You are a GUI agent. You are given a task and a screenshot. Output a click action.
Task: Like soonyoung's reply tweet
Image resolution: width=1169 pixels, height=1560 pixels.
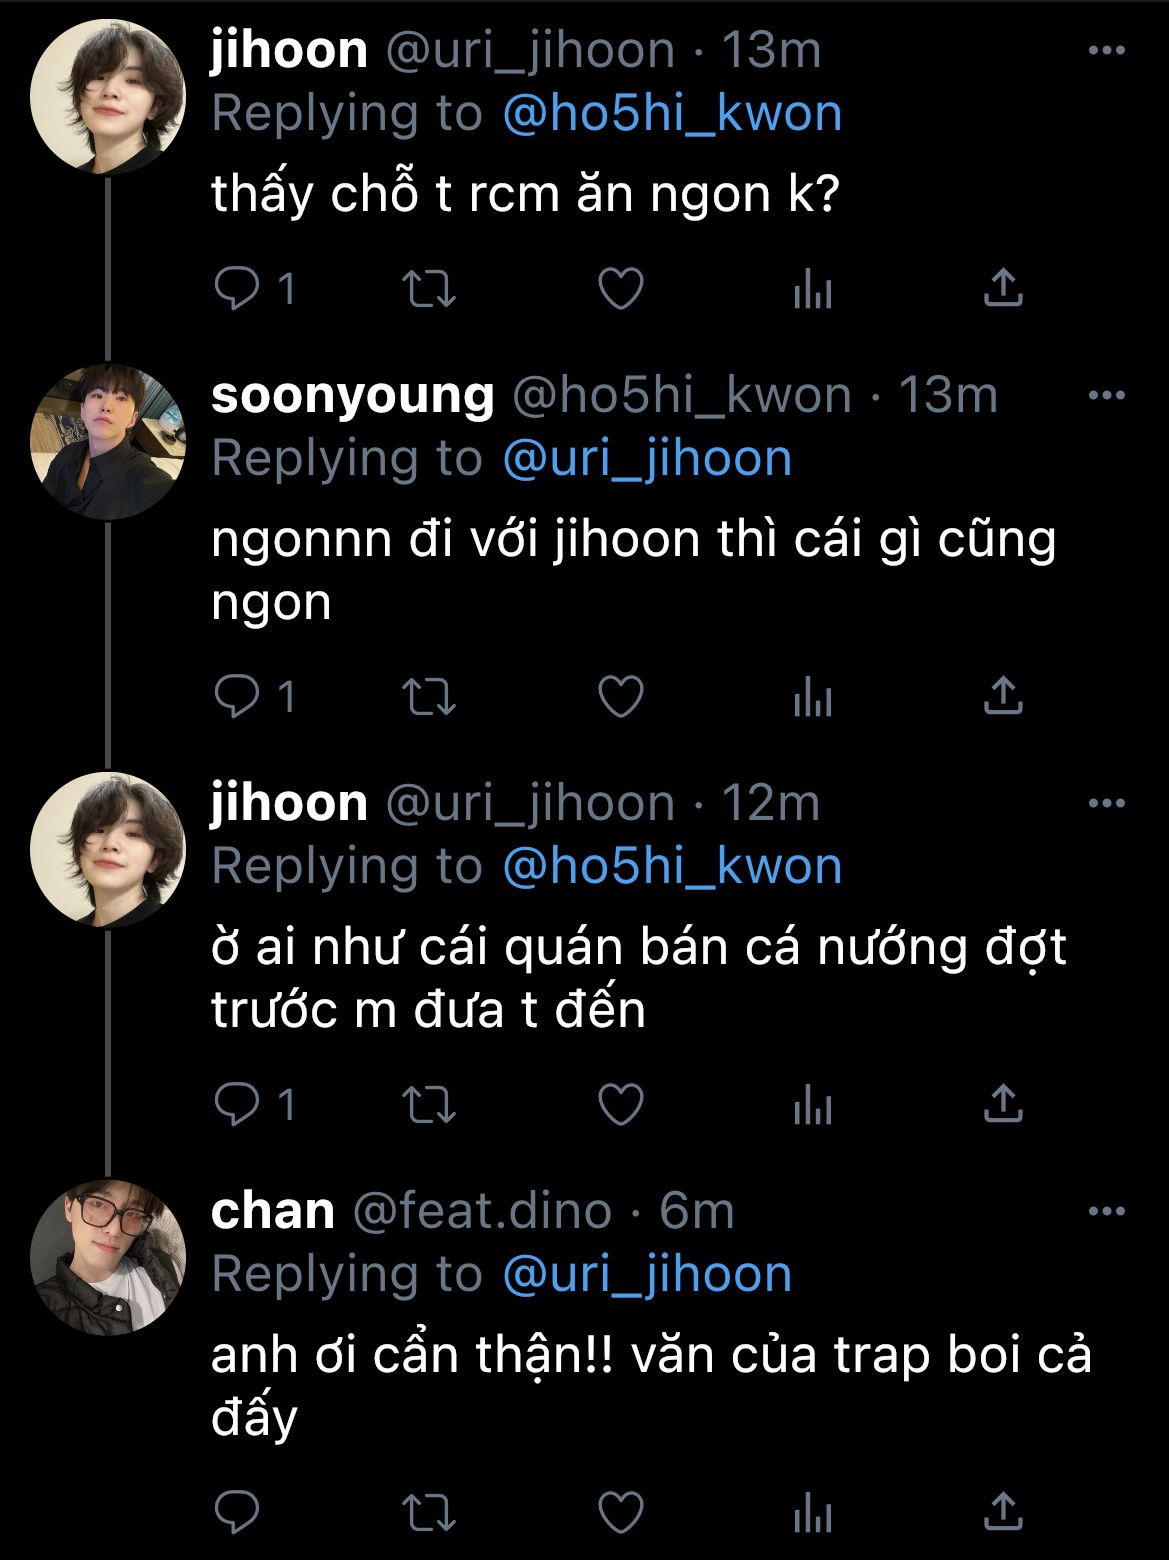(620, 697)
